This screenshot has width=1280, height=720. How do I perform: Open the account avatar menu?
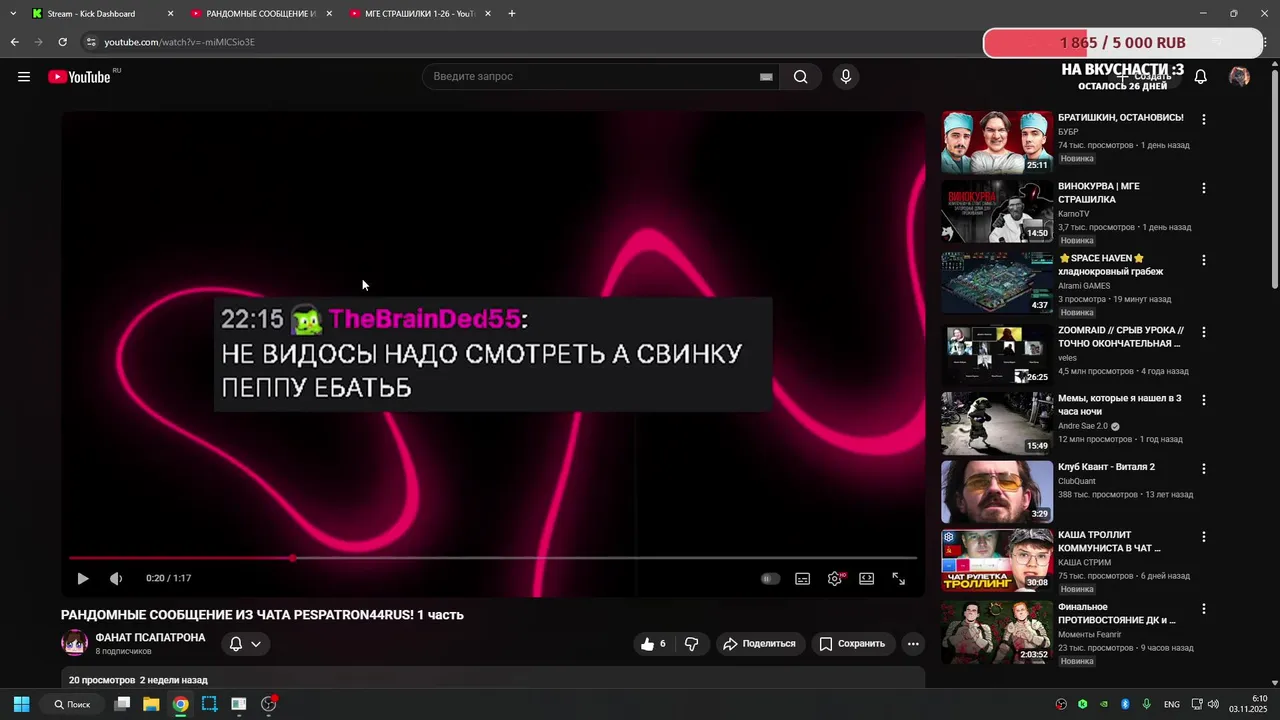tap(1239, 77)
